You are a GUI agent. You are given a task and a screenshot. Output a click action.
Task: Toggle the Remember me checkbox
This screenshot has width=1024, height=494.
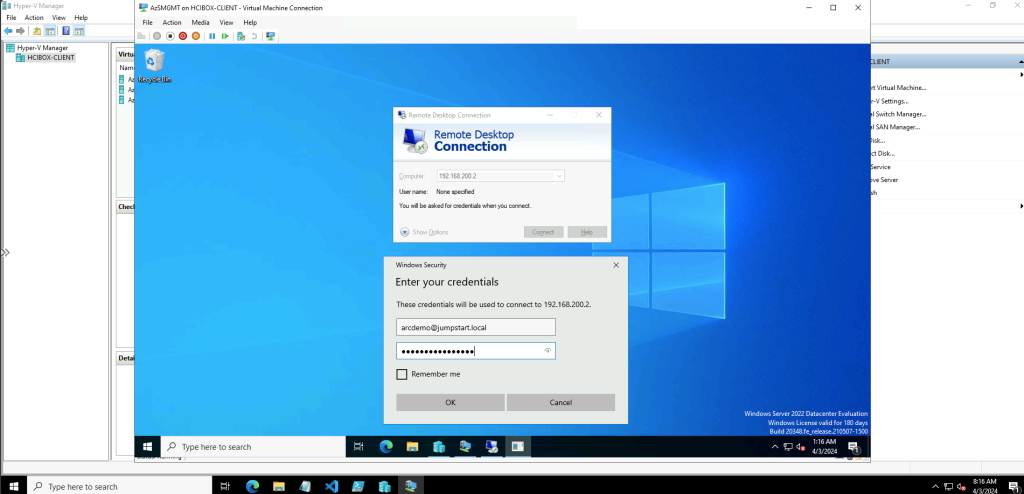click(x=402, y=374)
